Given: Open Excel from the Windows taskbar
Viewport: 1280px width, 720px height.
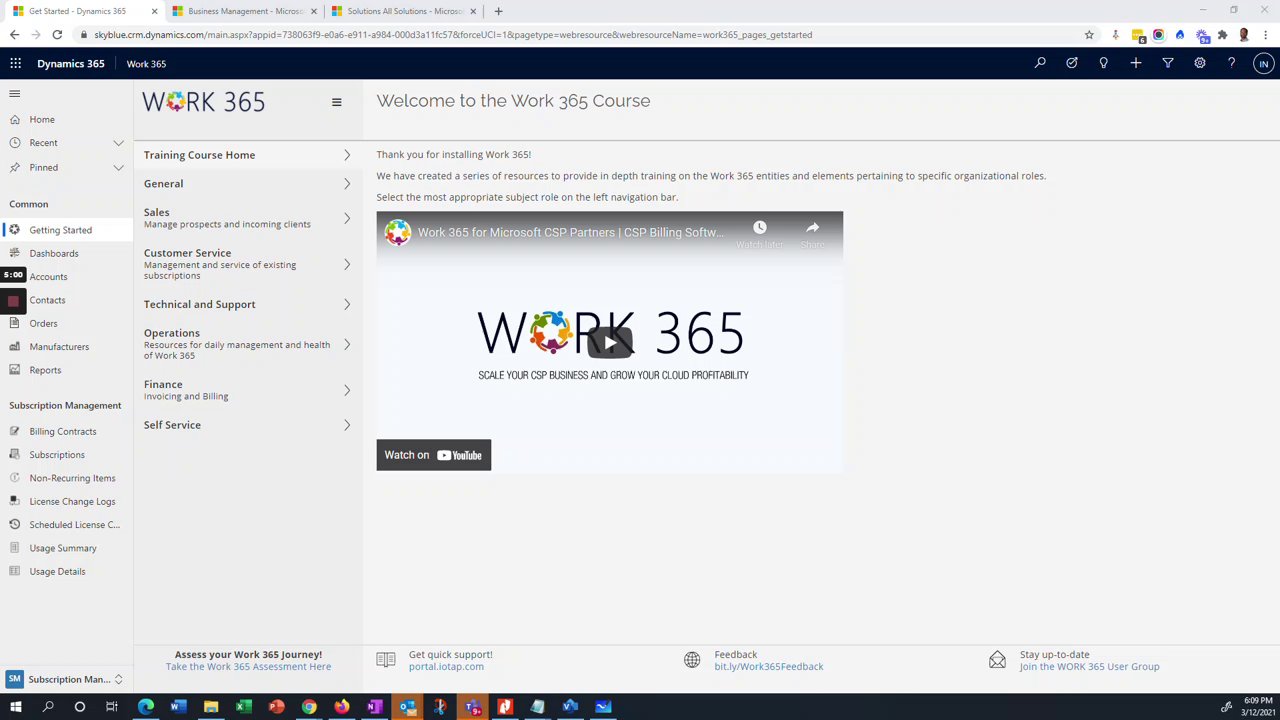Looking at the screenshot, I should point(243,707).
